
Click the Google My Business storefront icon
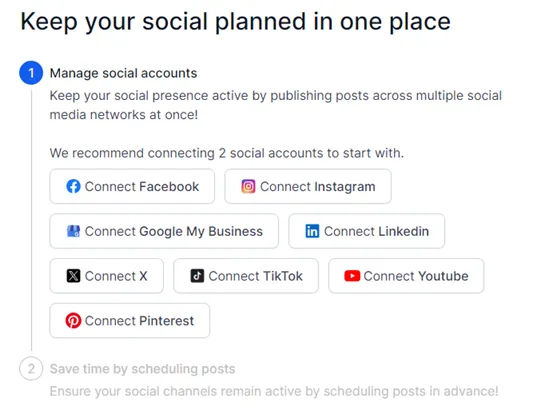[73, 231]
